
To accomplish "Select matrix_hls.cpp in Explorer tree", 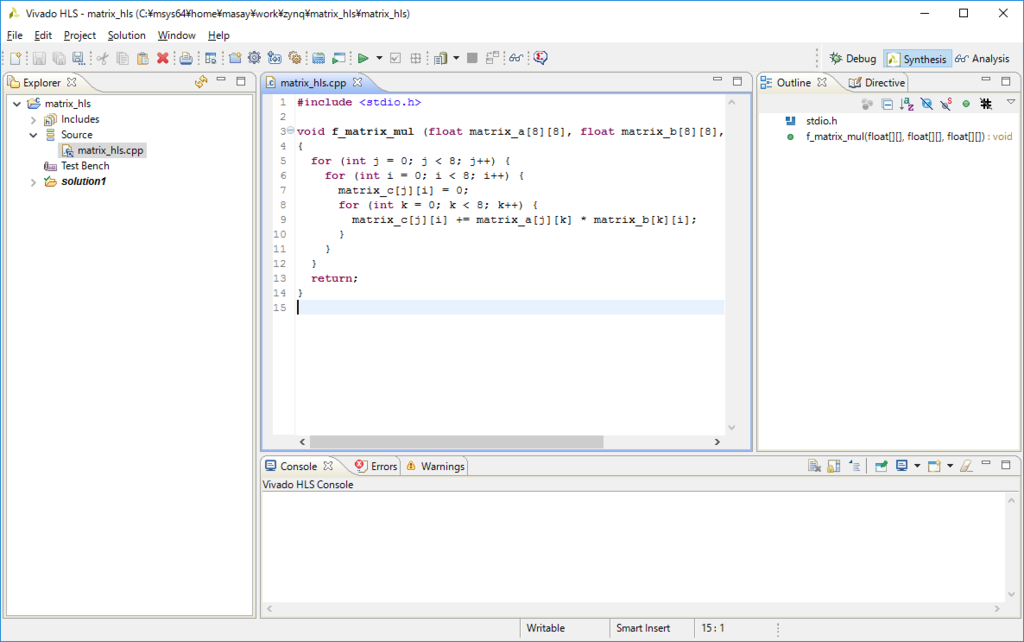I will 103,150.
